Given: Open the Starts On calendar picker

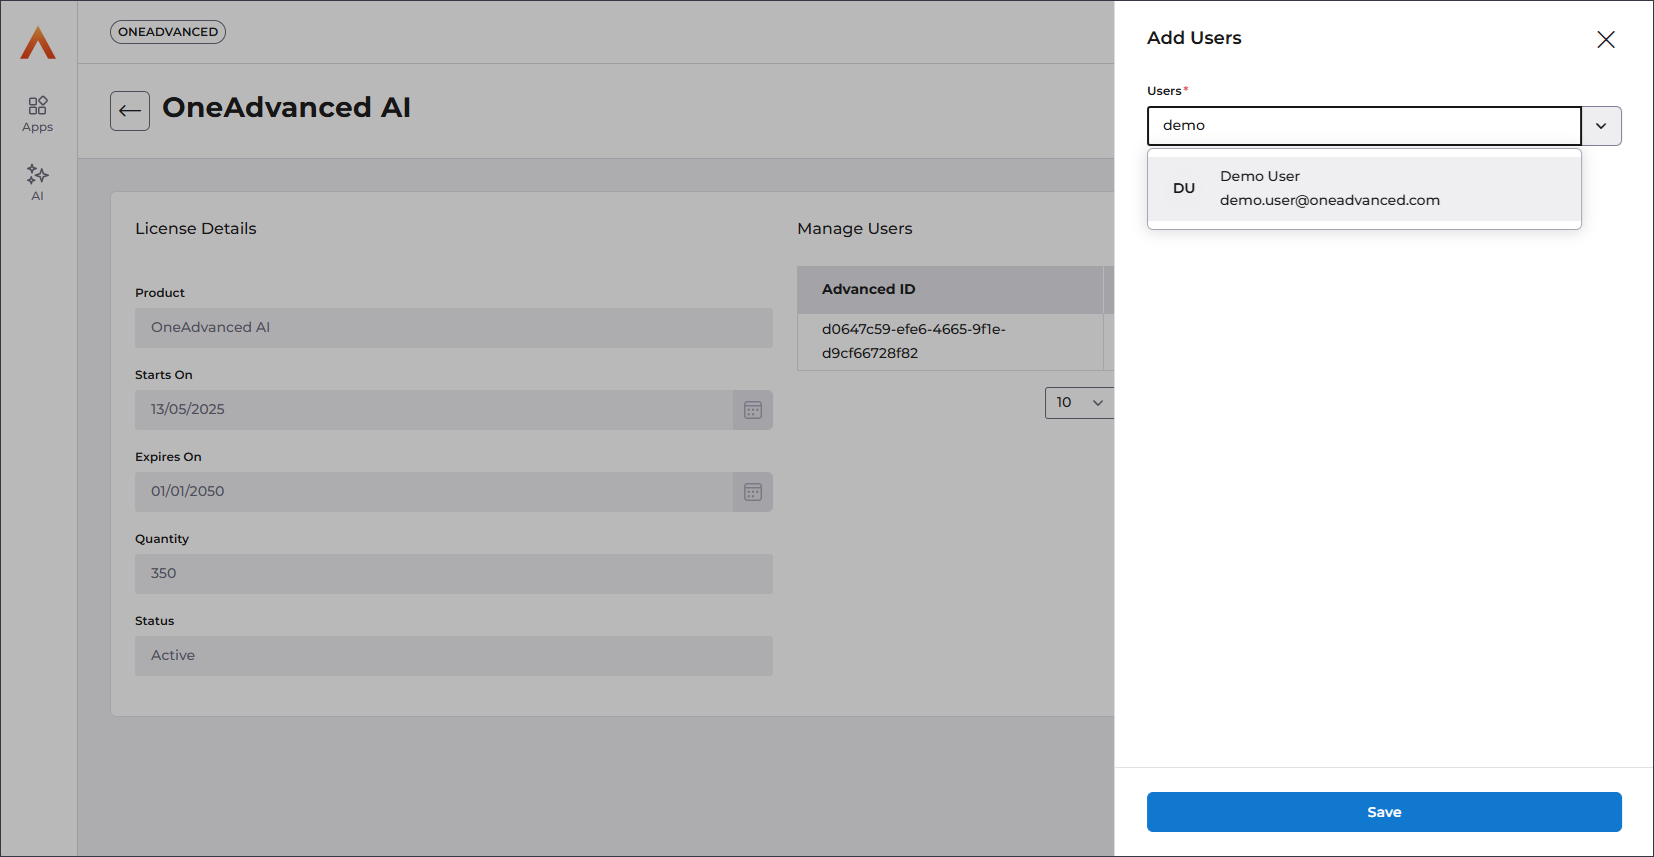Looking at the screenshot, I should click(753, 410).
